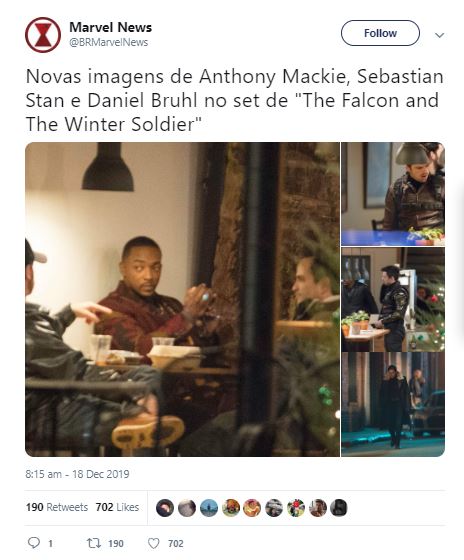
Task: Open middle-right photo near Christmas tree
Action: coord(393,299)
